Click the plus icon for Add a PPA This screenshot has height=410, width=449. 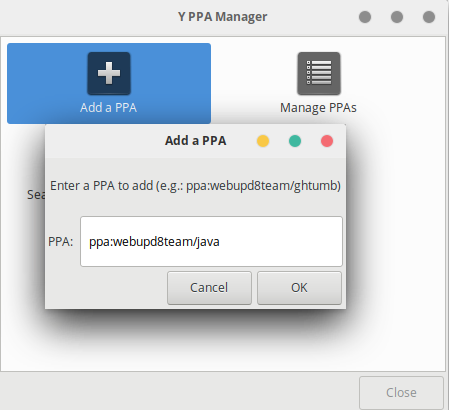[109, 74]
